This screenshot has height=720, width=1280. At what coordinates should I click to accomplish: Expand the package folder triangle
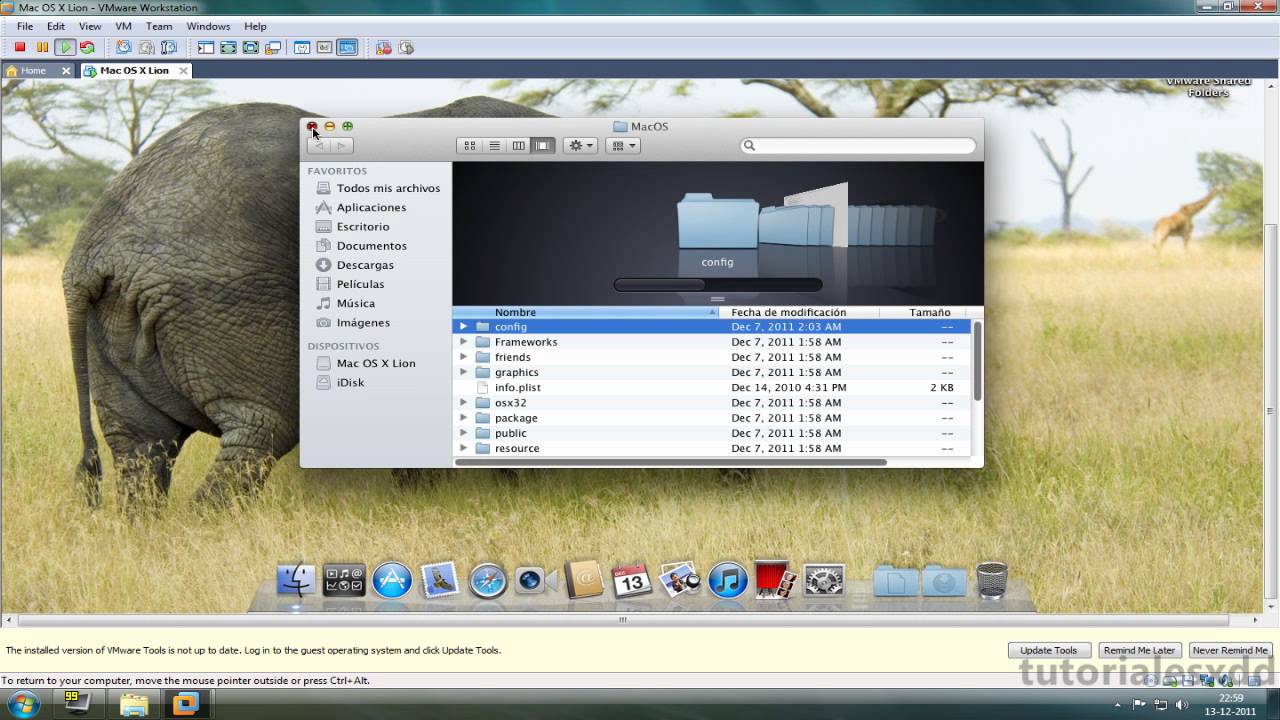point(463,418)
